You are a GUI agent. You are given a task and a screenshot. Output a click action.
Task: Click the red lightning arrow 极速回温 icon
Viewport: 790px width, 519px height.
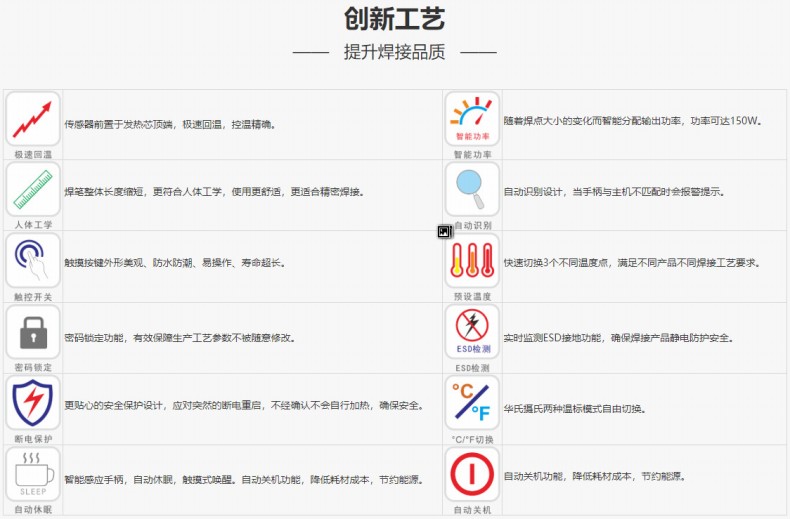click(x=33, y=119)
